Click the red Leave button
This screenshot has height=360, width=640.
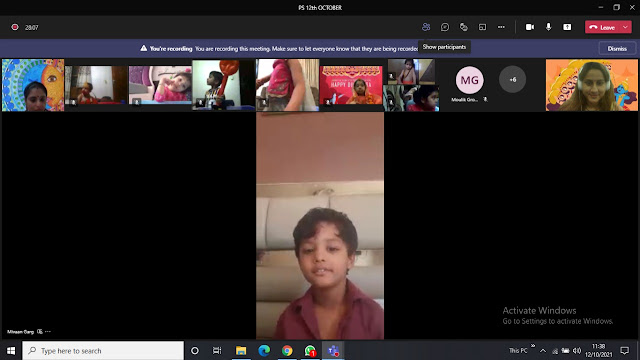click(603, 27)
